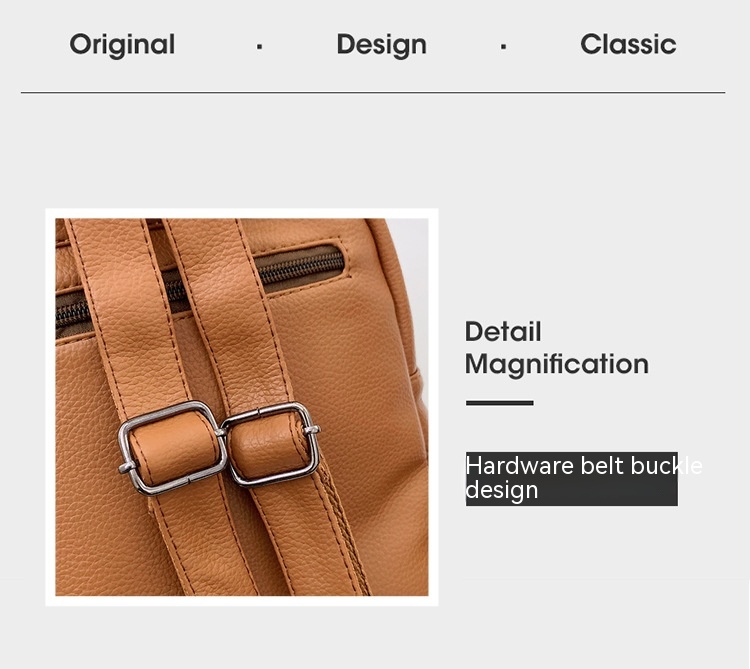Viewport: 750px width, 669px height.
Task: Click the 'Original' heading text
Action: [122, 45]
